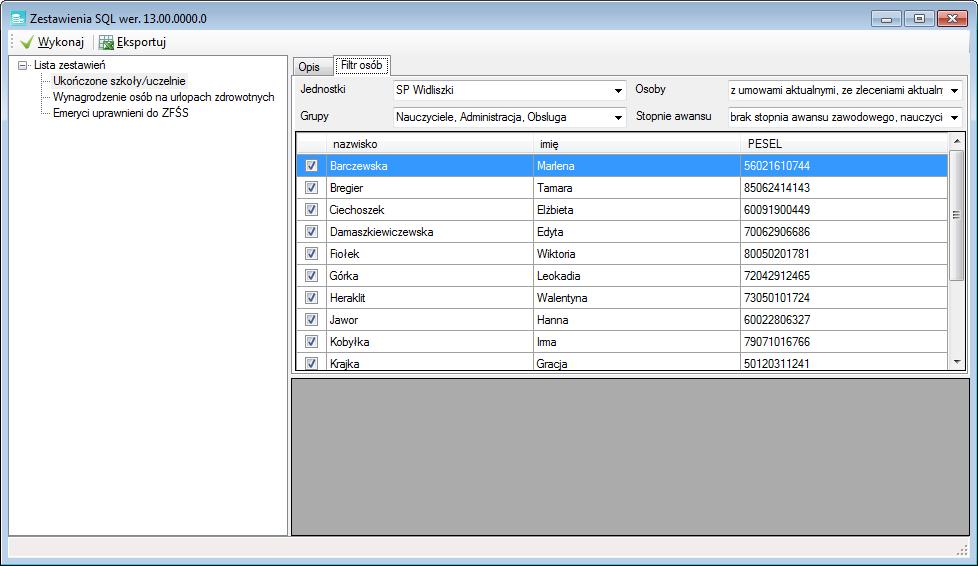Click the Edyta first-name cell
The height and width of the screenshot is (566, 978).
637,232
